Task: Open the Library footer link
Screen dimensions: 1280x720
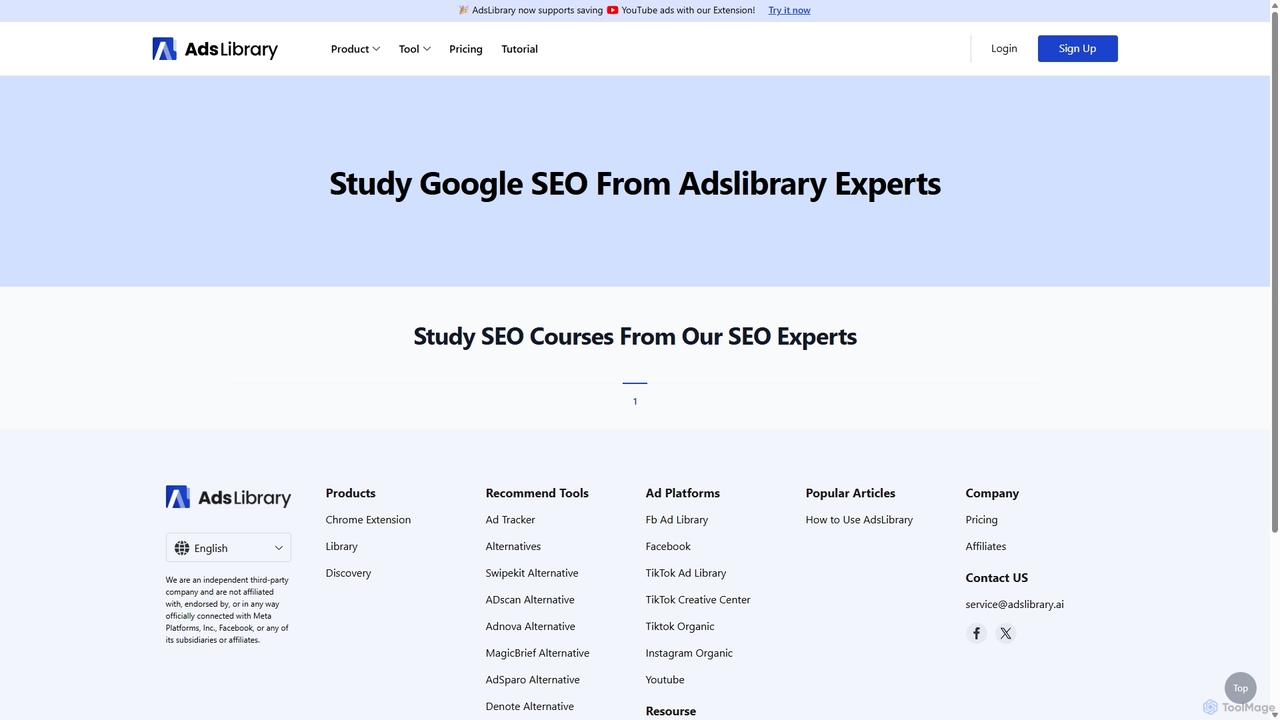Action: (x=341, y=547)
